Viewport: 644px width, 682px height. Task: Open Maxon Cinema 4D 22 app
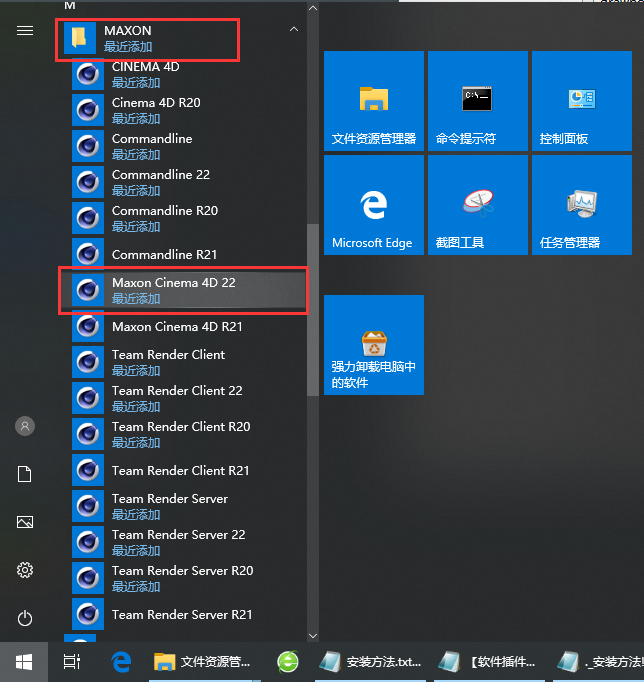pyautogui.click(x=175, y=290)
